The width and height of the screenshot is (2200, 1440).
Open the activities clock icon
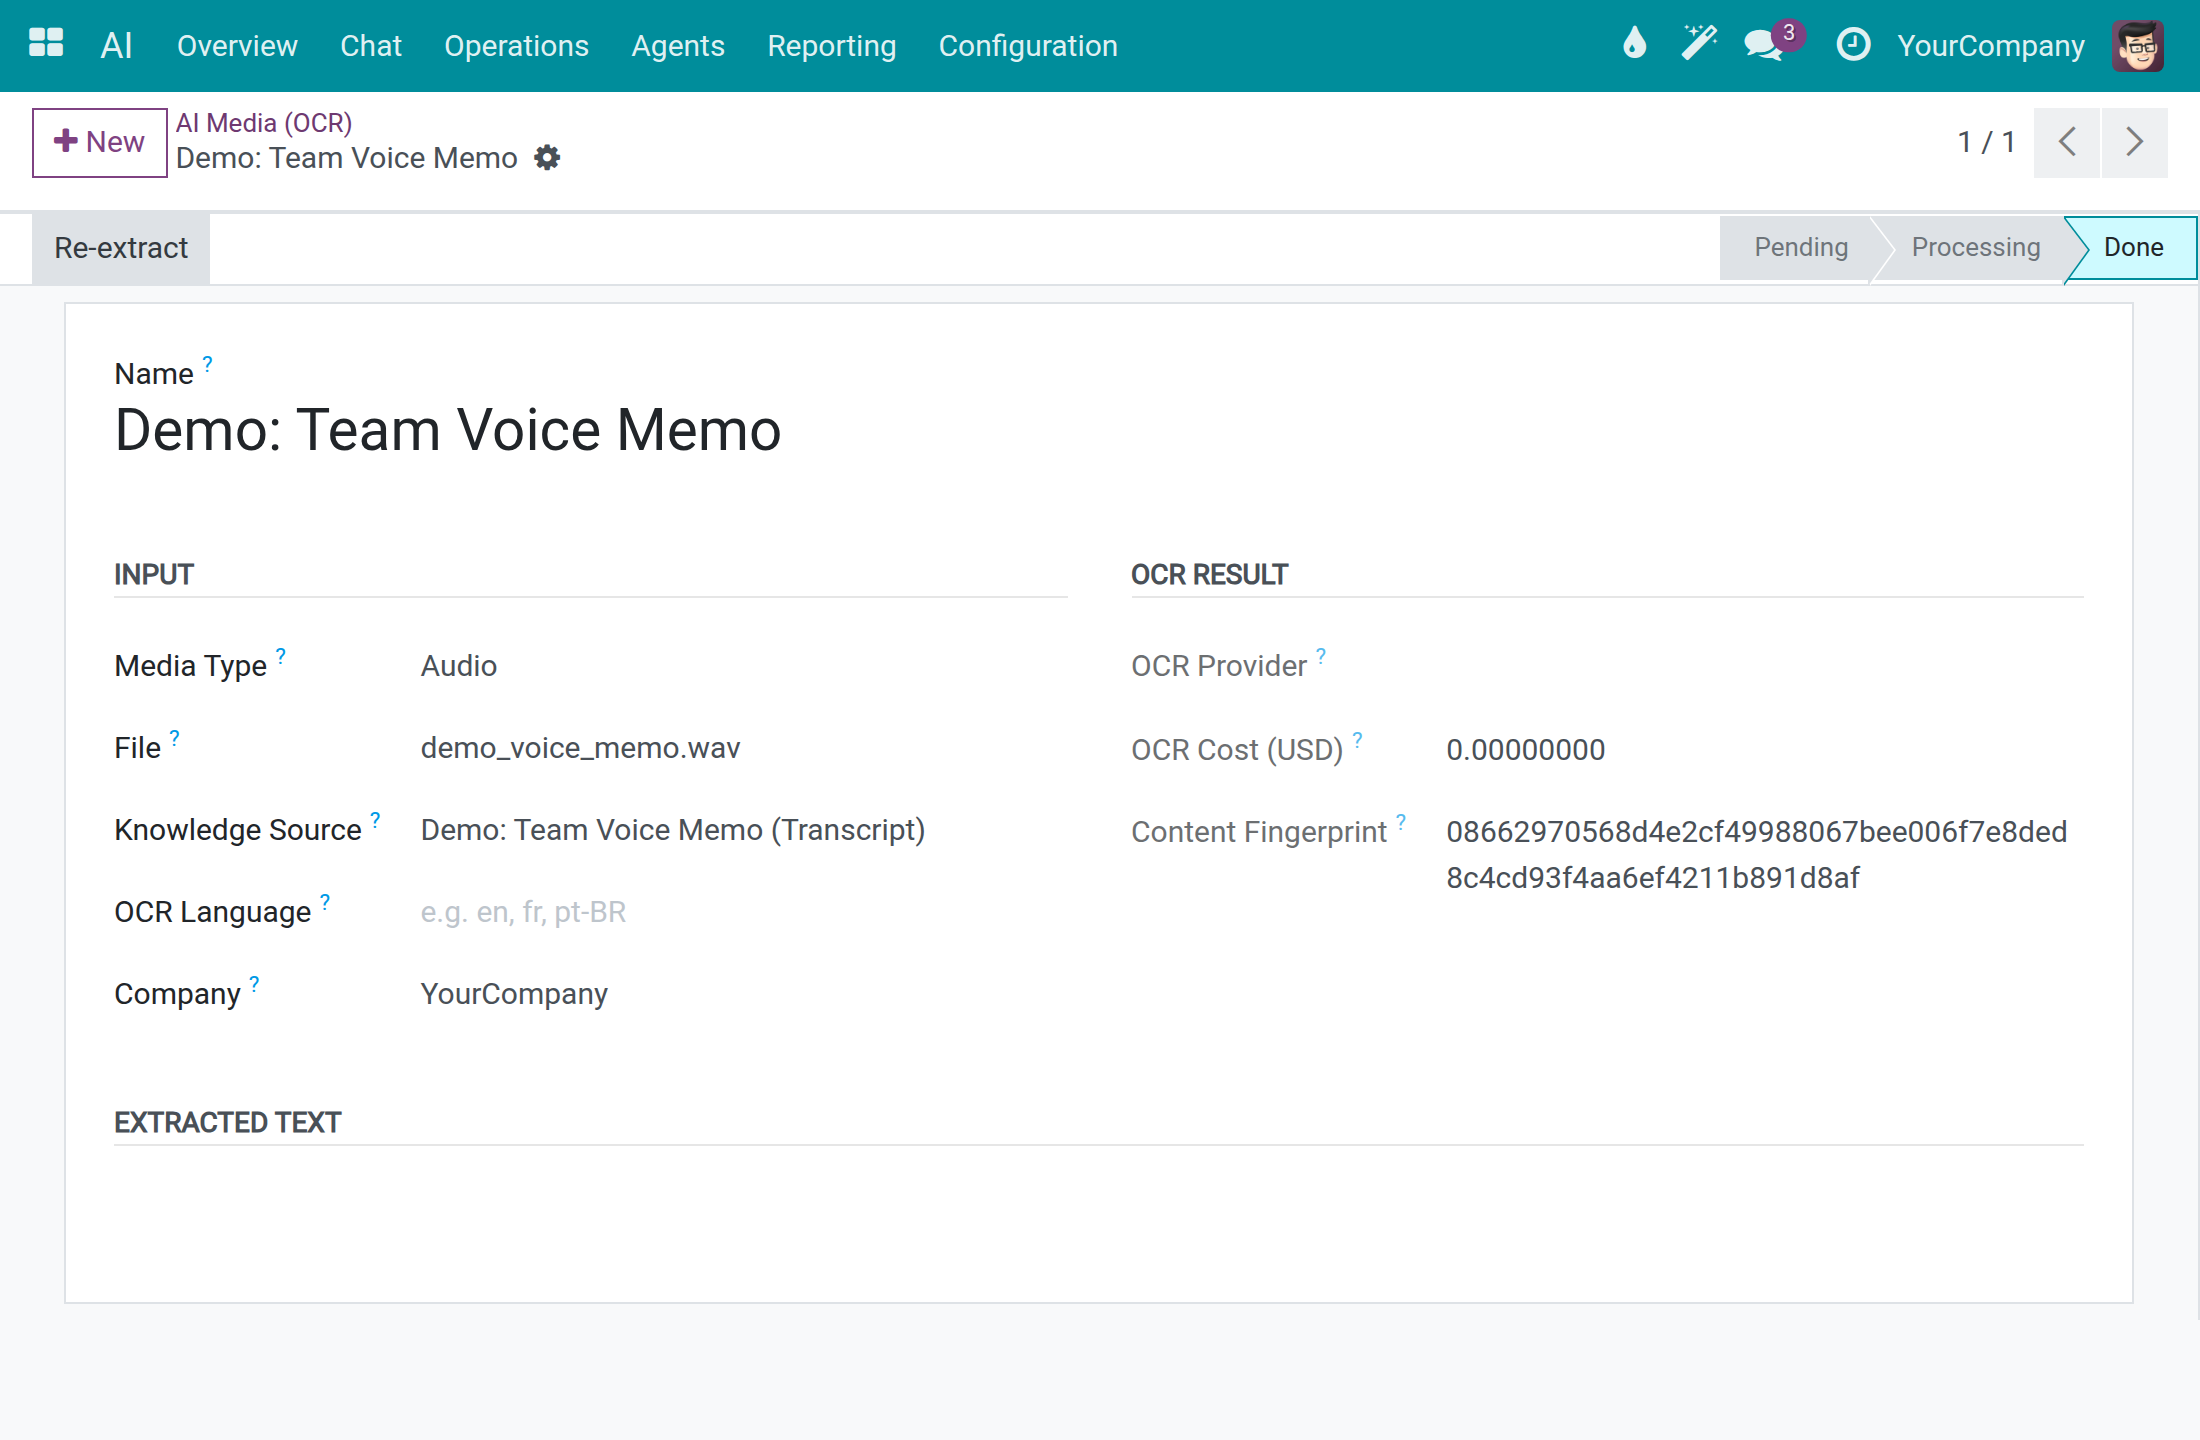pos(1853,44)
